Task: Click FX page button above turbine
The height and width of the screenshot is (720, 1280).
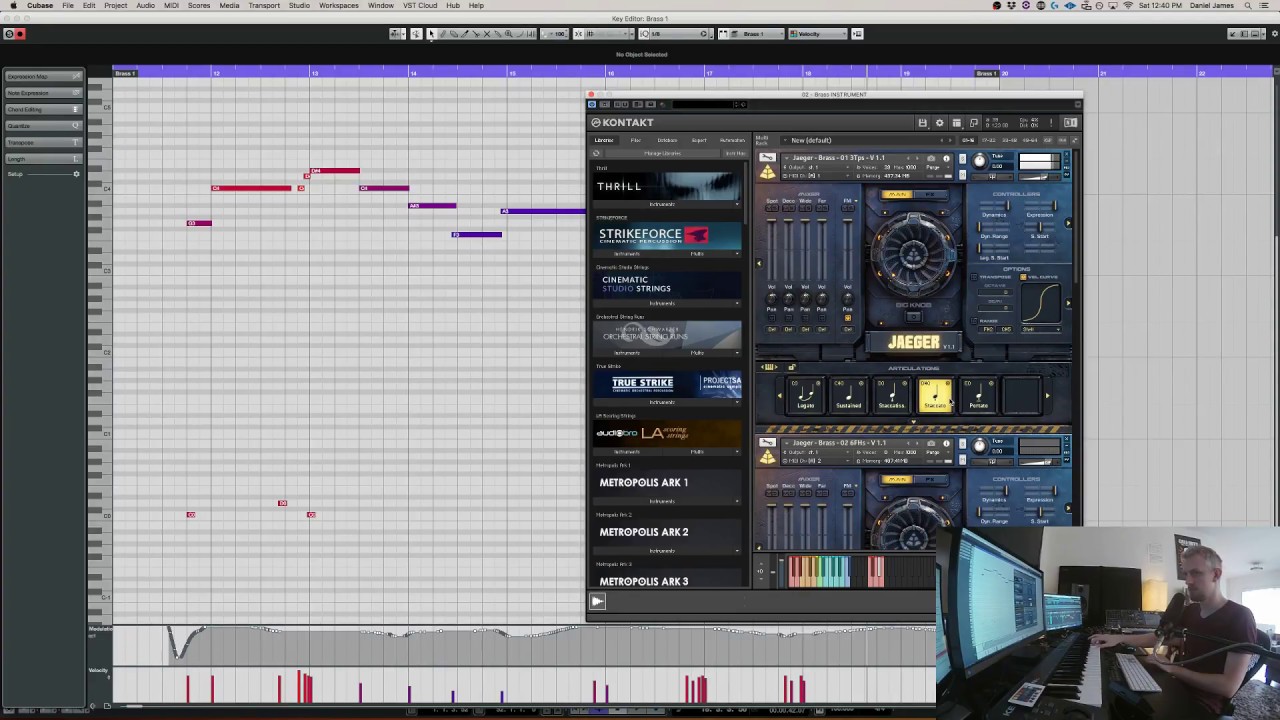Action: pos(931,194)
